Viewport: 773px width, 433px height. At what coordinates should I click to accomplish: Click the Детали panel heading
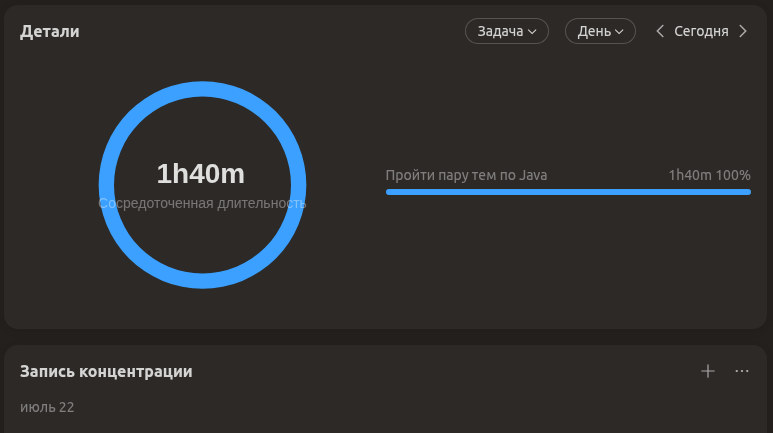click(x=49, y=31)
